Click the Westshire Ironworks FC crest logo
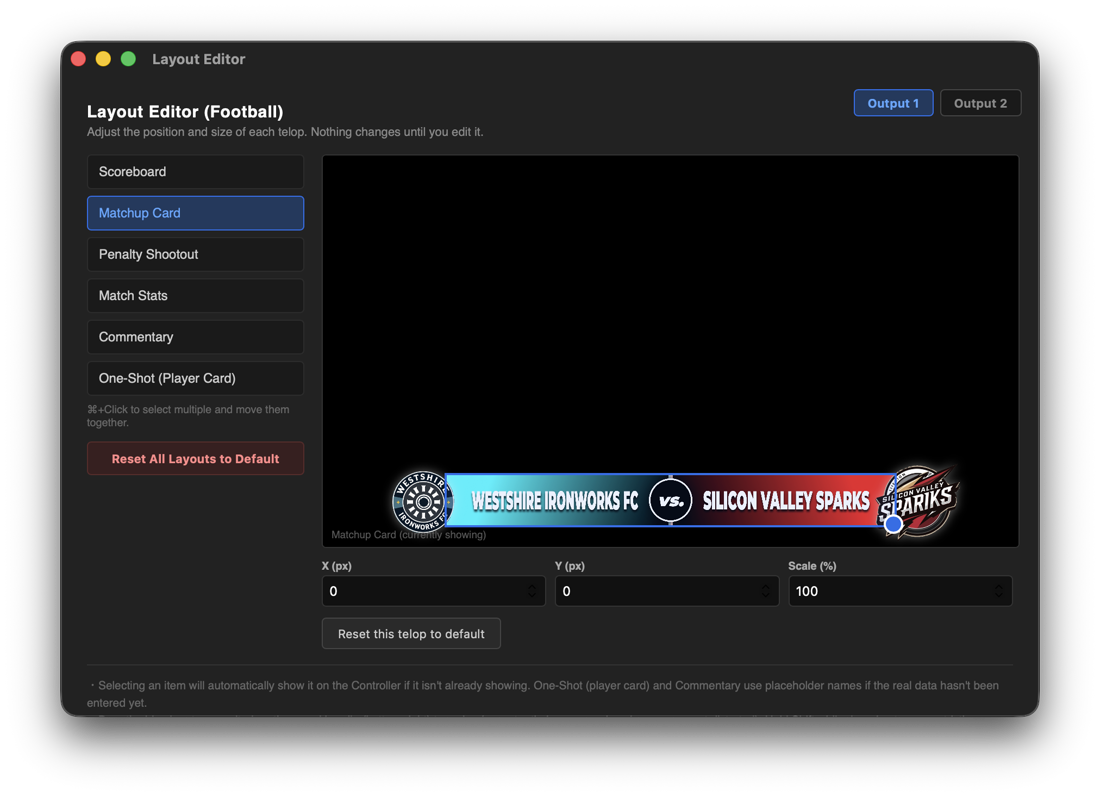Screen dimensions: 1100x797 tap(422, 501)
